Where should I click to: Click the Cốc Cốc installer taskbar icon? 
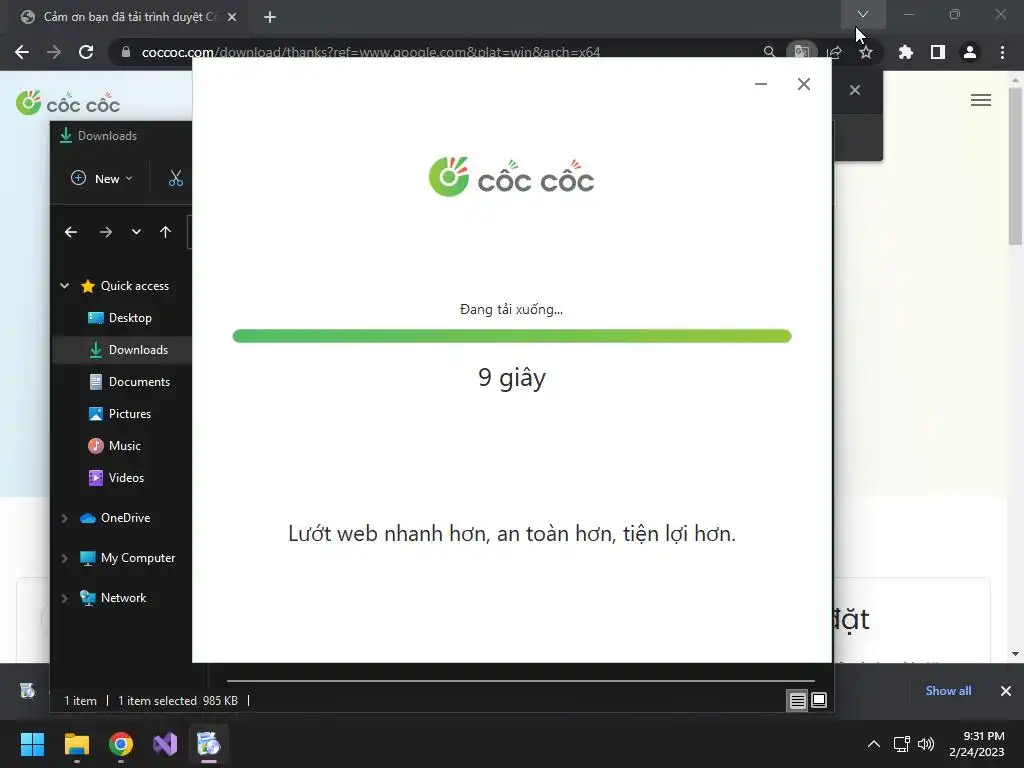click(x=208, y=744)
